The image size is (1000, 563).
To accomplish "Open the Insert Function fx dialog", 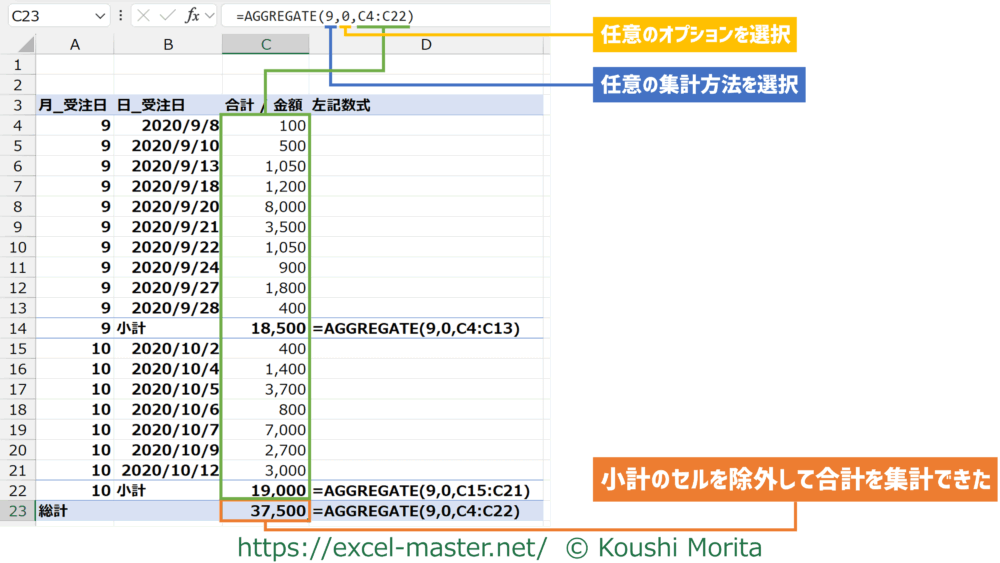I will [x=193, y=16].
